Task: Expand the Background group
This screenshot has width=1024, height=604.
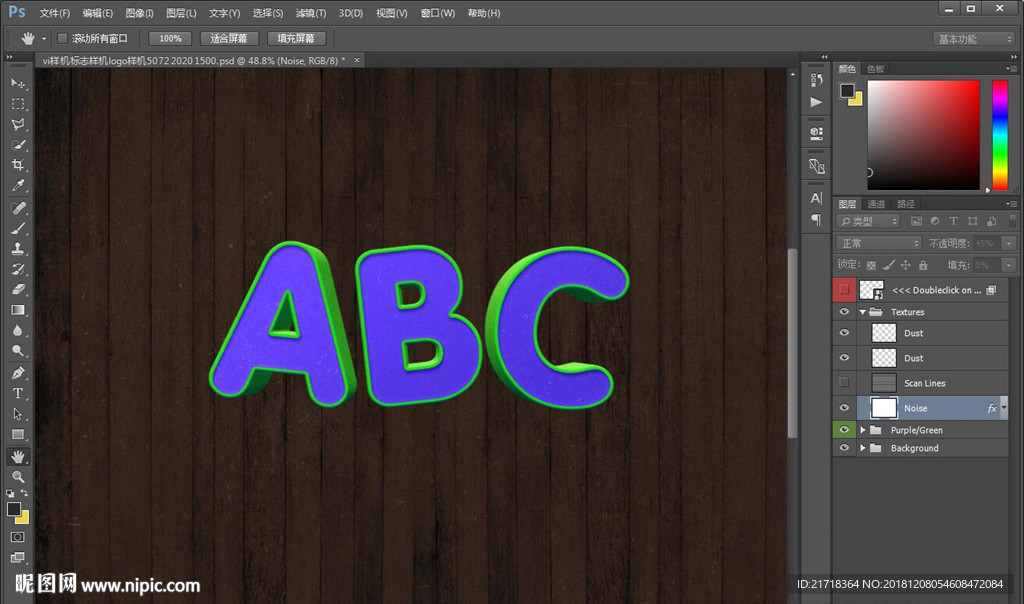Action: pos(863,448)
